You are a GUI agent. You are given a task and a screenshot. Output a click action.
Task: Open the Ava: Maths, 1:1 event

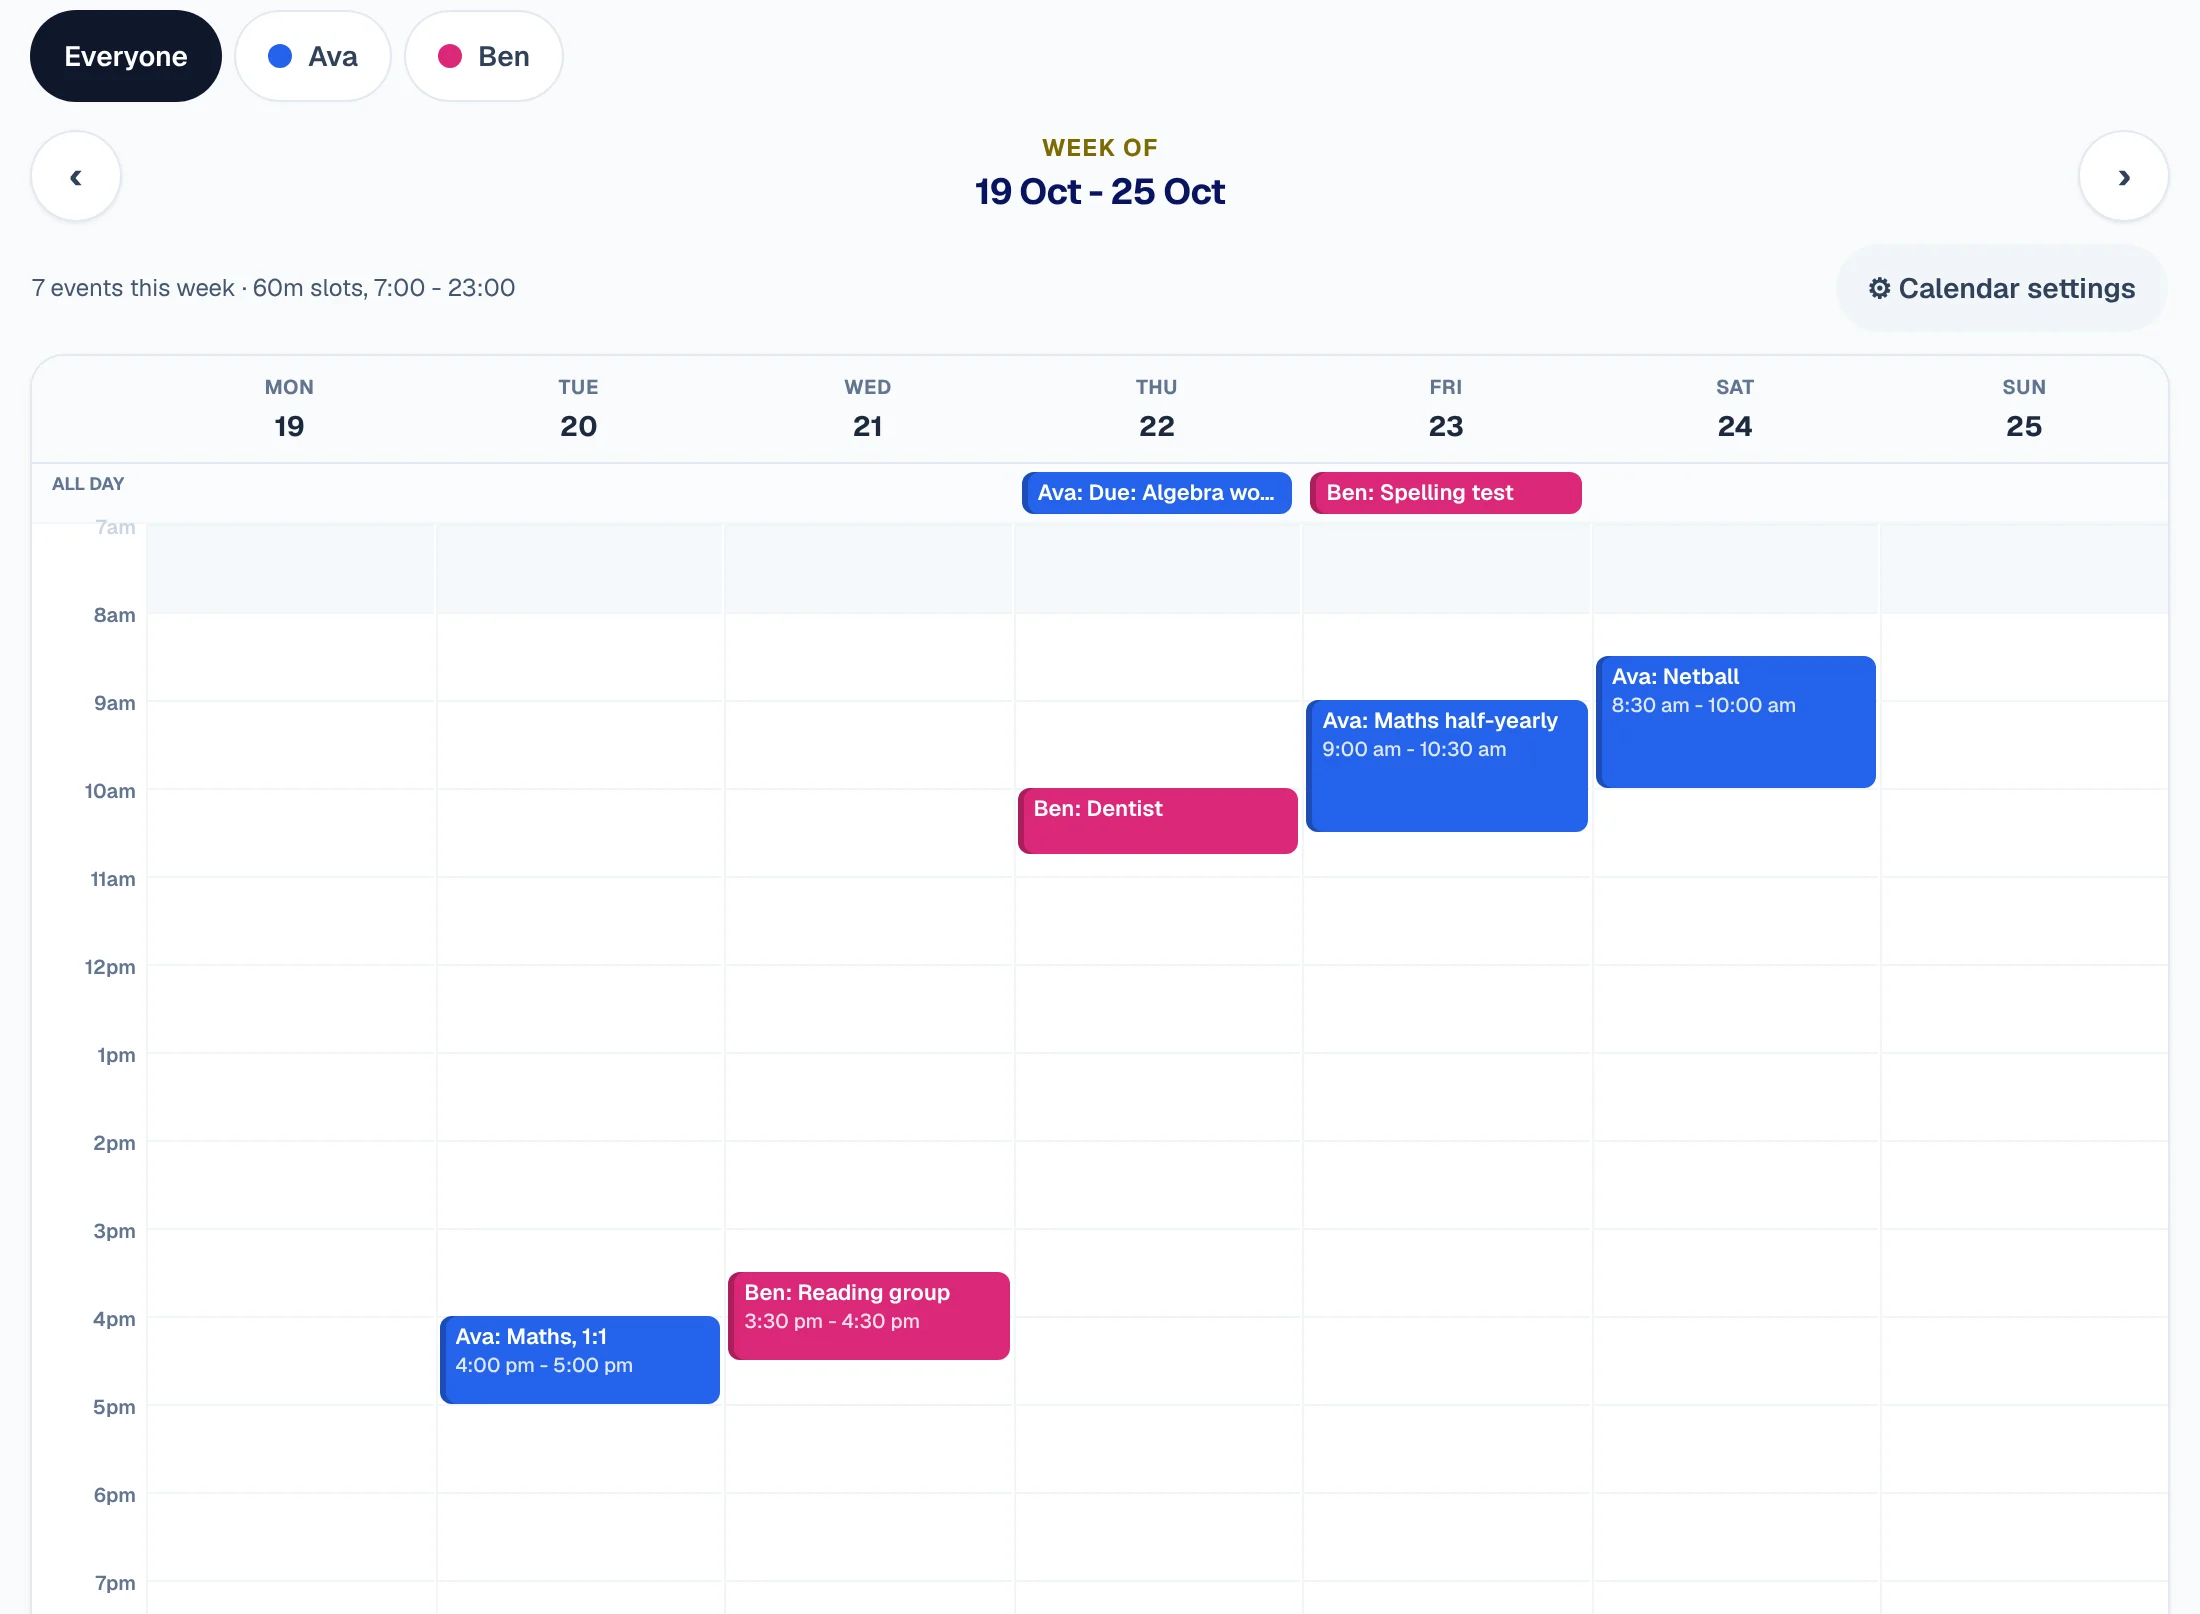tap(580, 1360)
